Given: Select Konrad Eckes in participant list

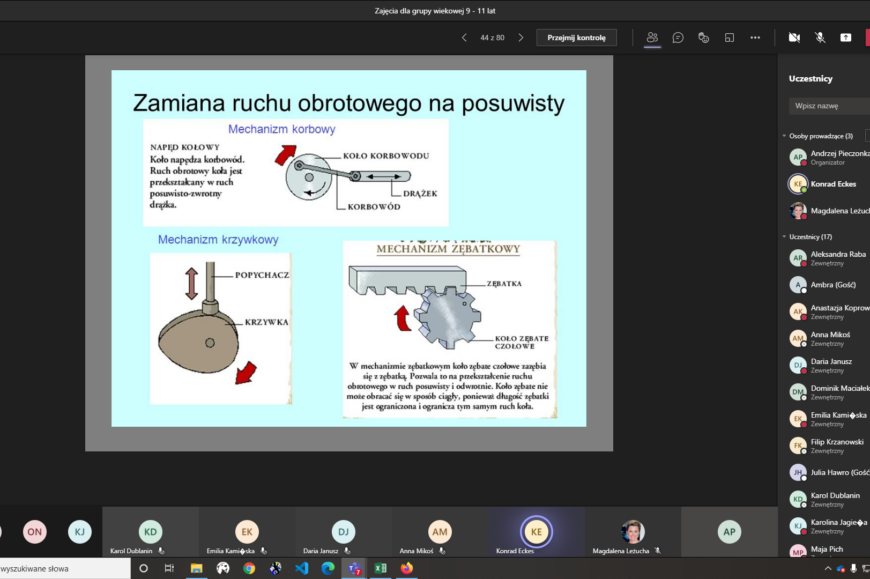Looking at the screenshot, I should click(829, 184).
